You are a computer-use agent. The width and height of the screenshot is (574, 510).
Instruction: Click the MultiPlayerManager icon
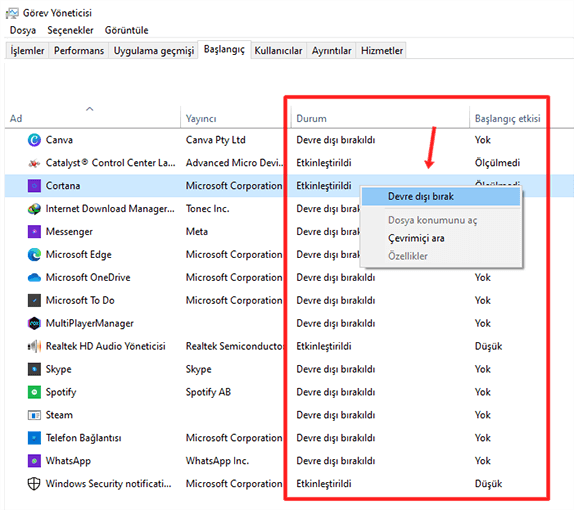click(34, 323)
